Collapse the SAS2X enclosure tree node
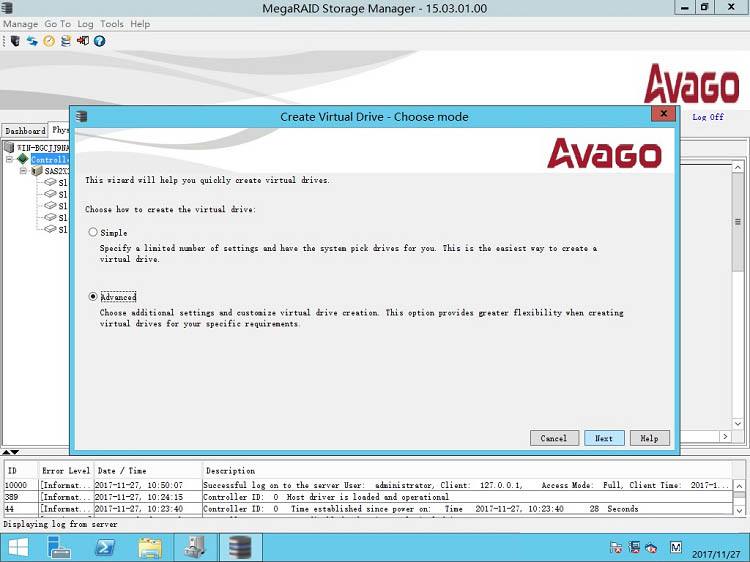The width and height of the screenshot is (750, 562). point(23,171)
